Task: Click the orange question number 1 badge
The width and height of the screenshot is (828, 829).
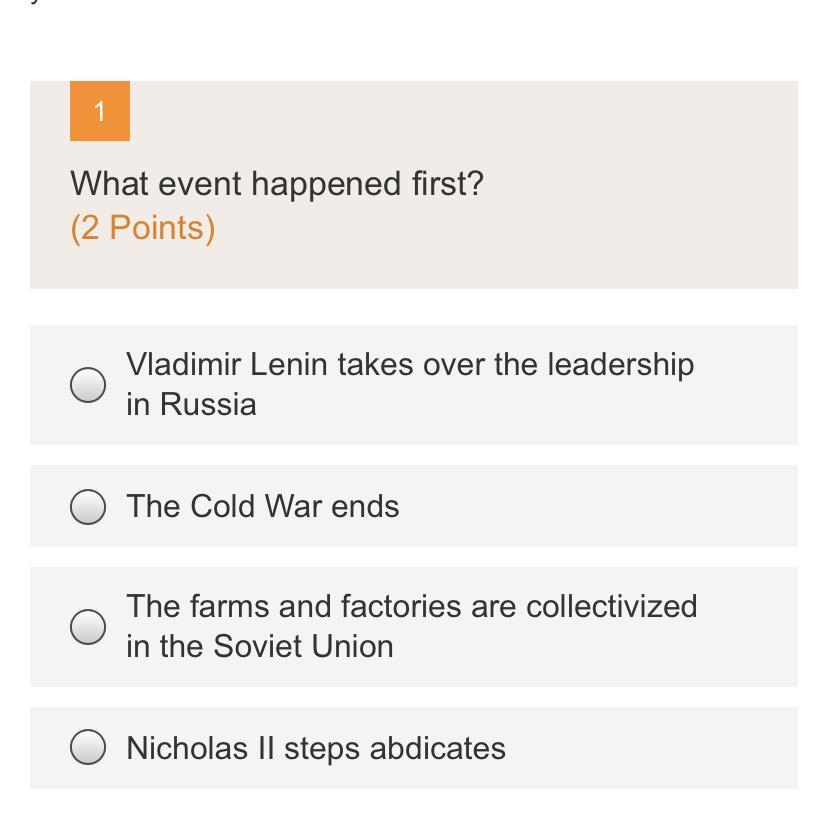Action: [100, 111]
